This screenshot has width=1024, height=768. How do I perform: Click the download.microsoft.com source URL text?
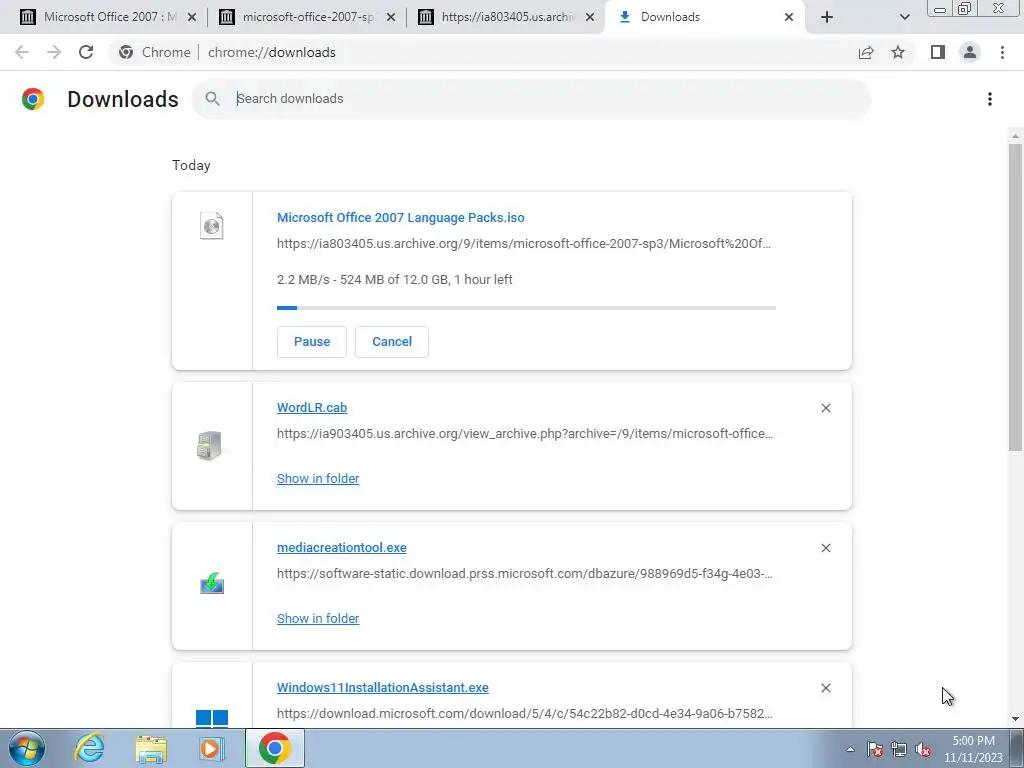tap(524, 714)
